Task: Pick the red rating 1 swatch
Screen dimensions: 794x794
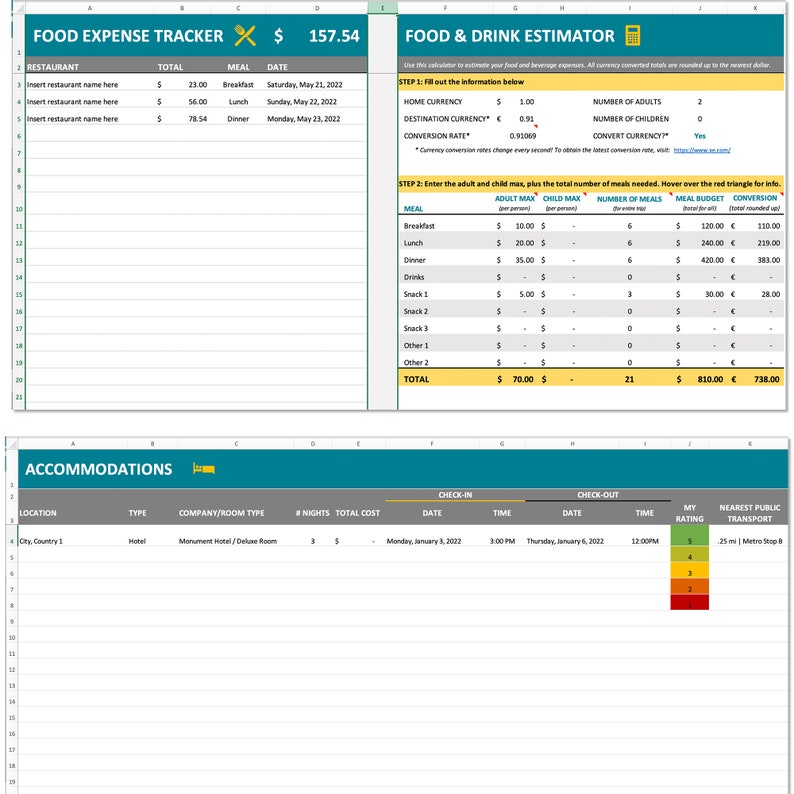Action: tap(689, 605)
